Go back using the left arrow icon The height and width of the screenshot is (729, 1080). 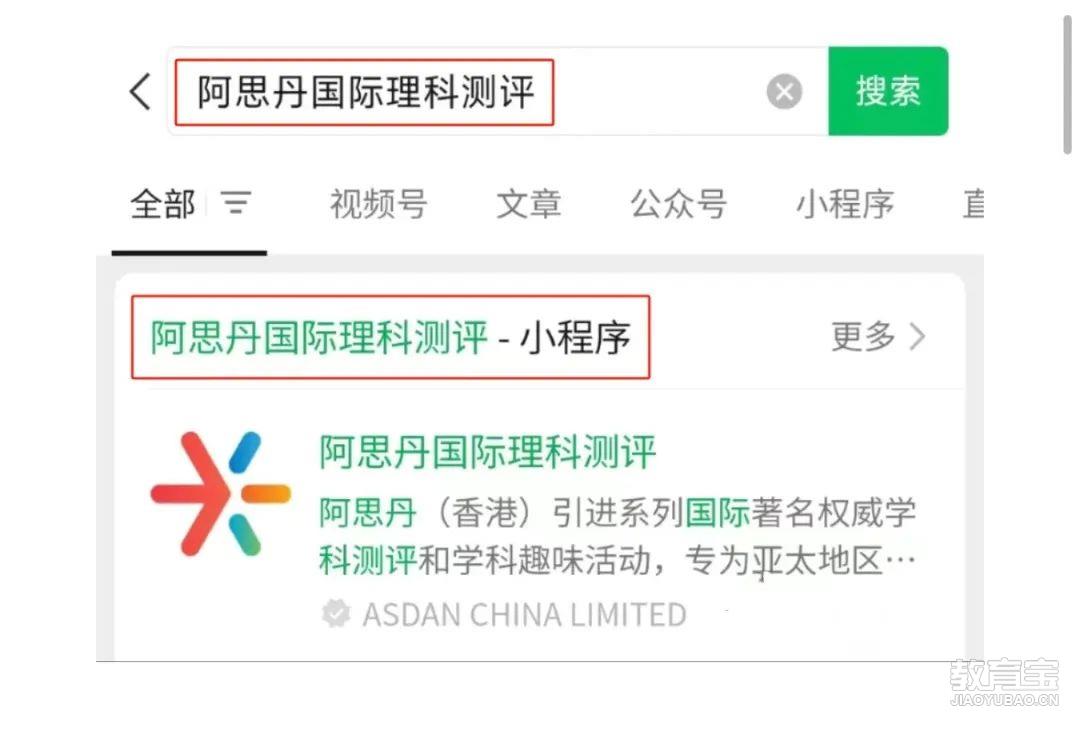141,92
